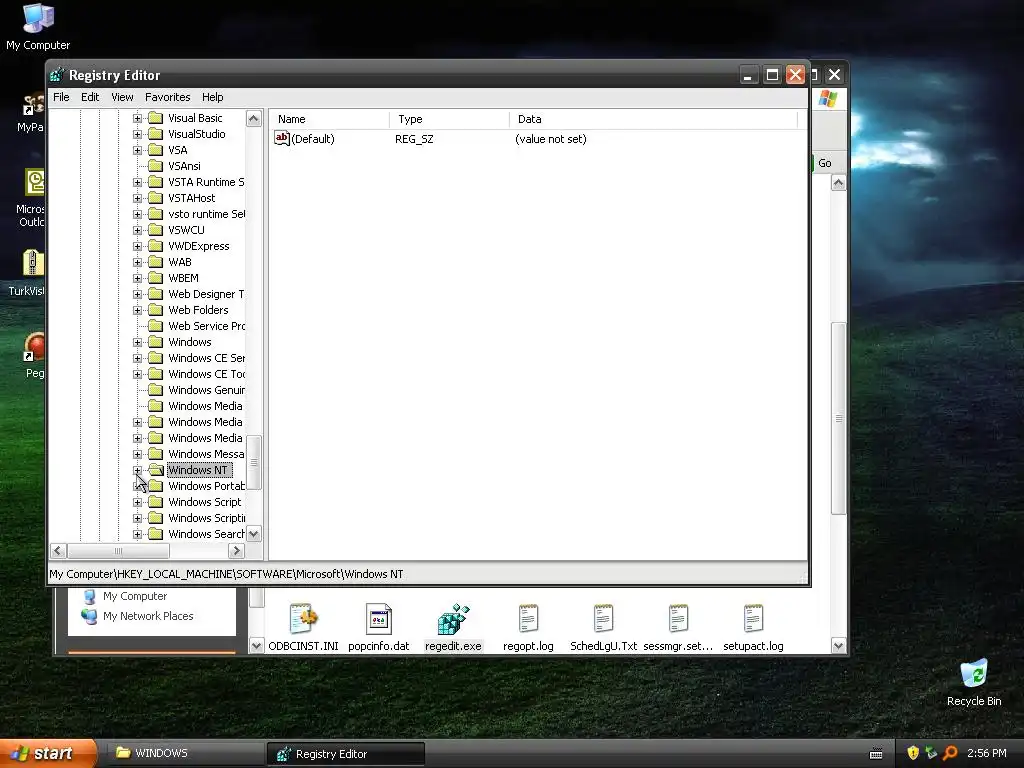The image size is (1024, 768).
Task: Click the Type column header
Action: tap(449, 119)
